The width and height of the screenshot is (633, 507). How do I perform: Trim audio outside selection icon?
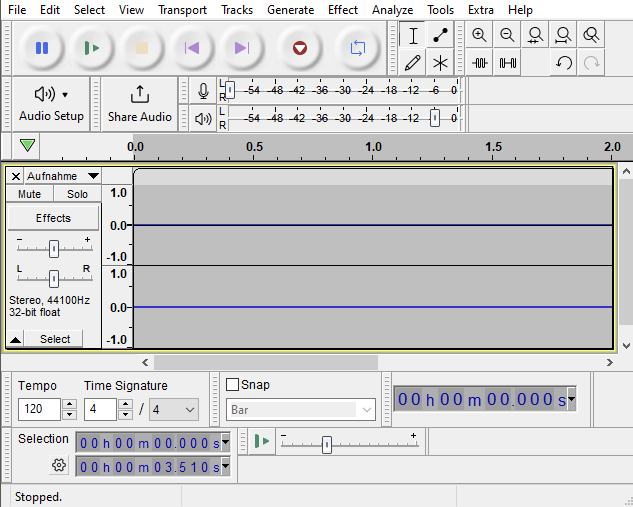point(479,63)
